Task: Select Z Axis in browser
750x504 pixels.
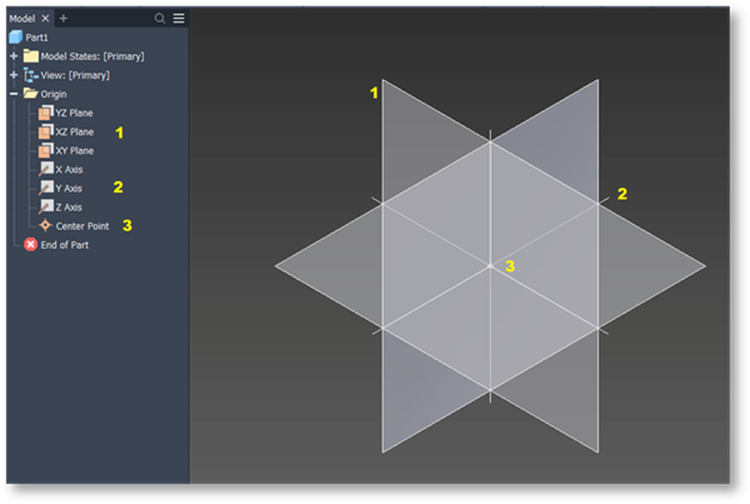Action: tap(68, 207)
